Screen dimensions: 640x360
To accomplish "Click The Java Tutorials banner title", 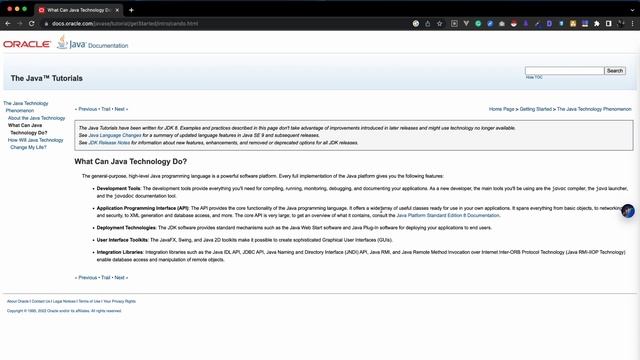I will (47, 78).
